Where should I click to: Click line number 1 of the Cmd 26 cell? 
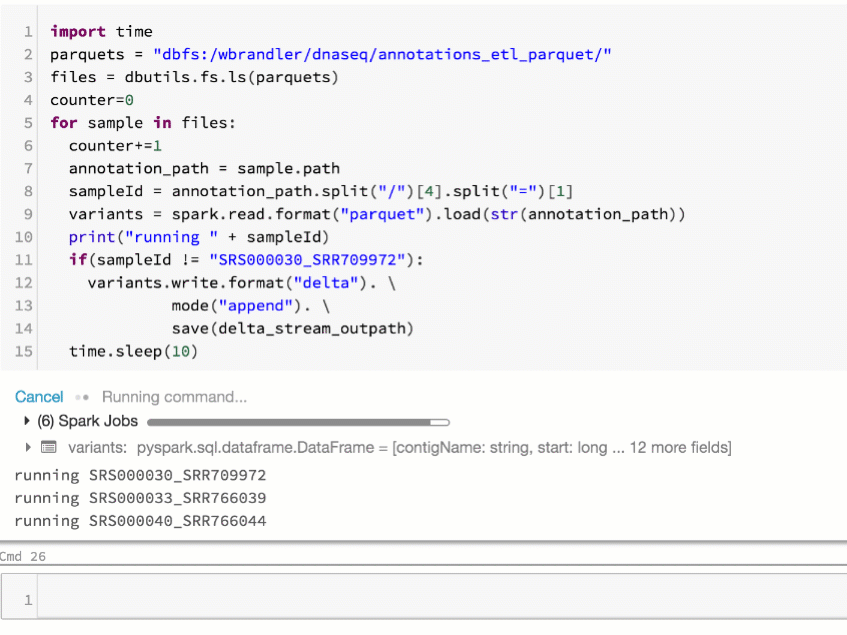[28, 600]
